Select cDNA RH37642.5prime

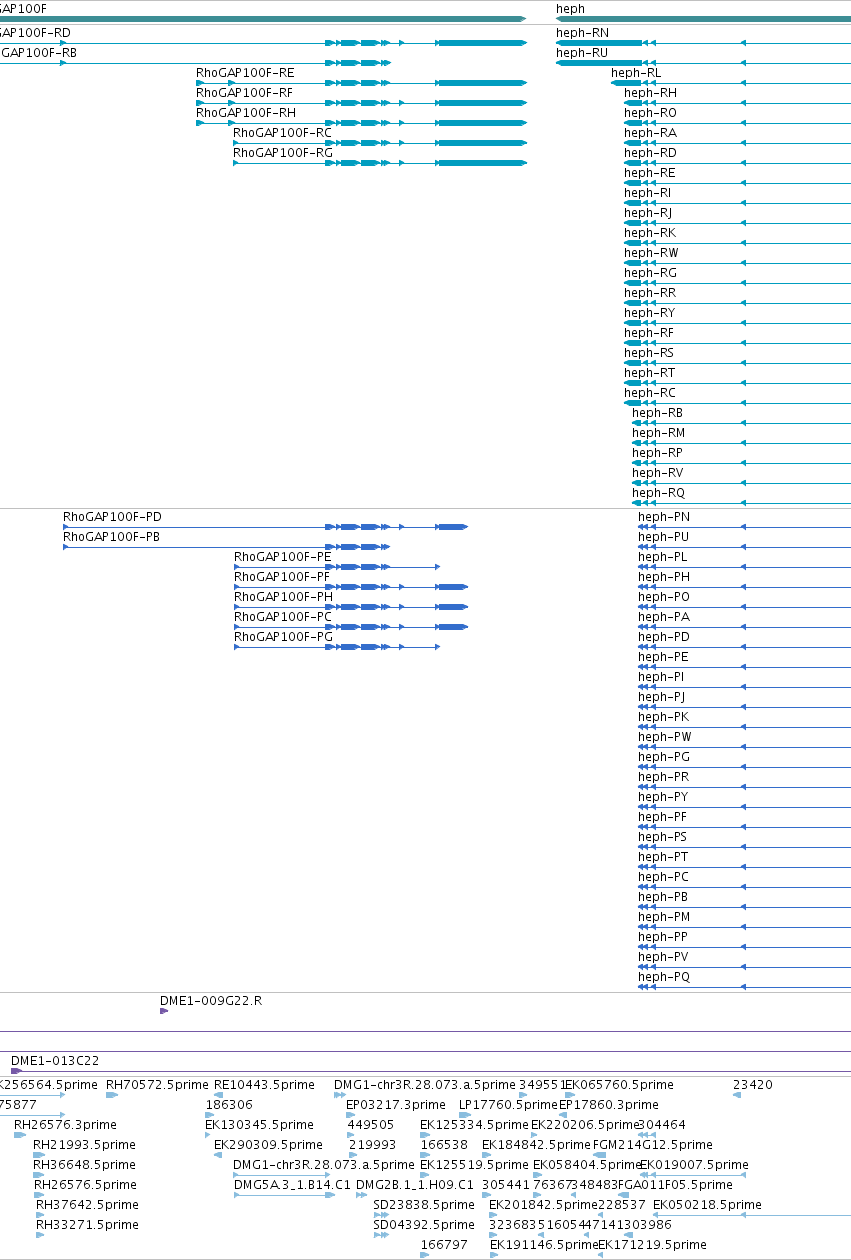click(x=87, y=1205)
